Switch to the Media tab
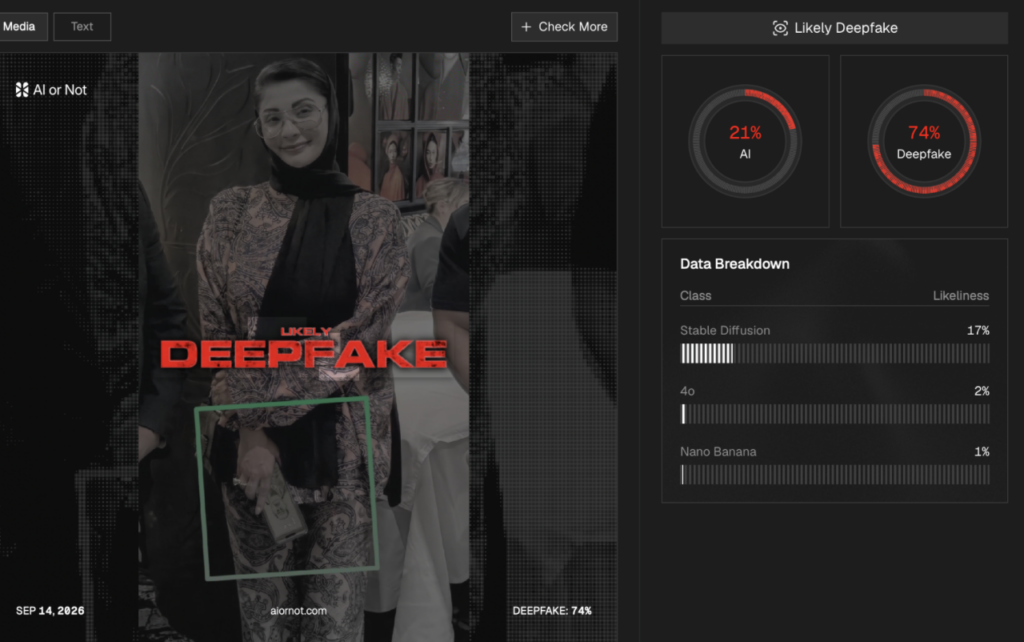Screen dimensions: 1024x642 point(21,27)
